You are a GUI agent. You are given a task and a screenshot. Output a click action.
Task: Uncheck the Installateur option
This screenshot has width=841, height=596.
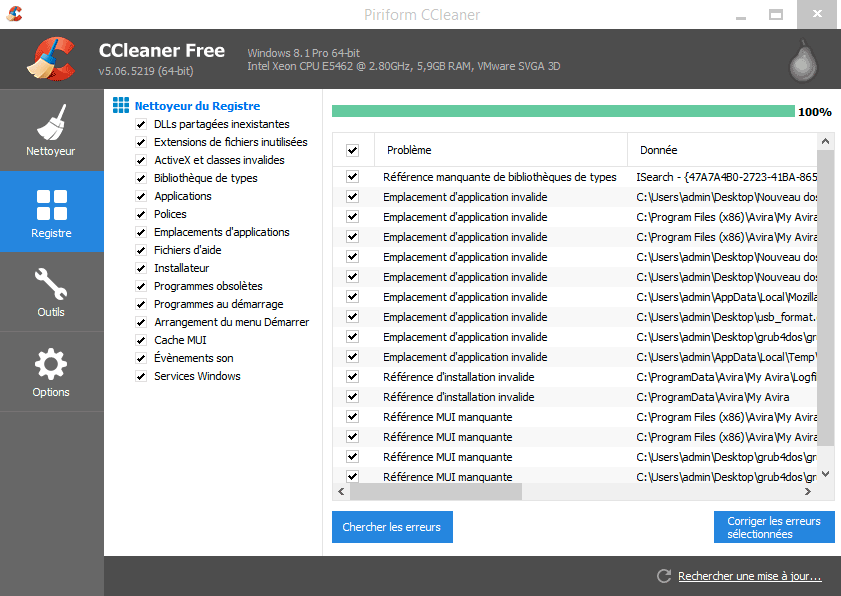pos(141,268)
